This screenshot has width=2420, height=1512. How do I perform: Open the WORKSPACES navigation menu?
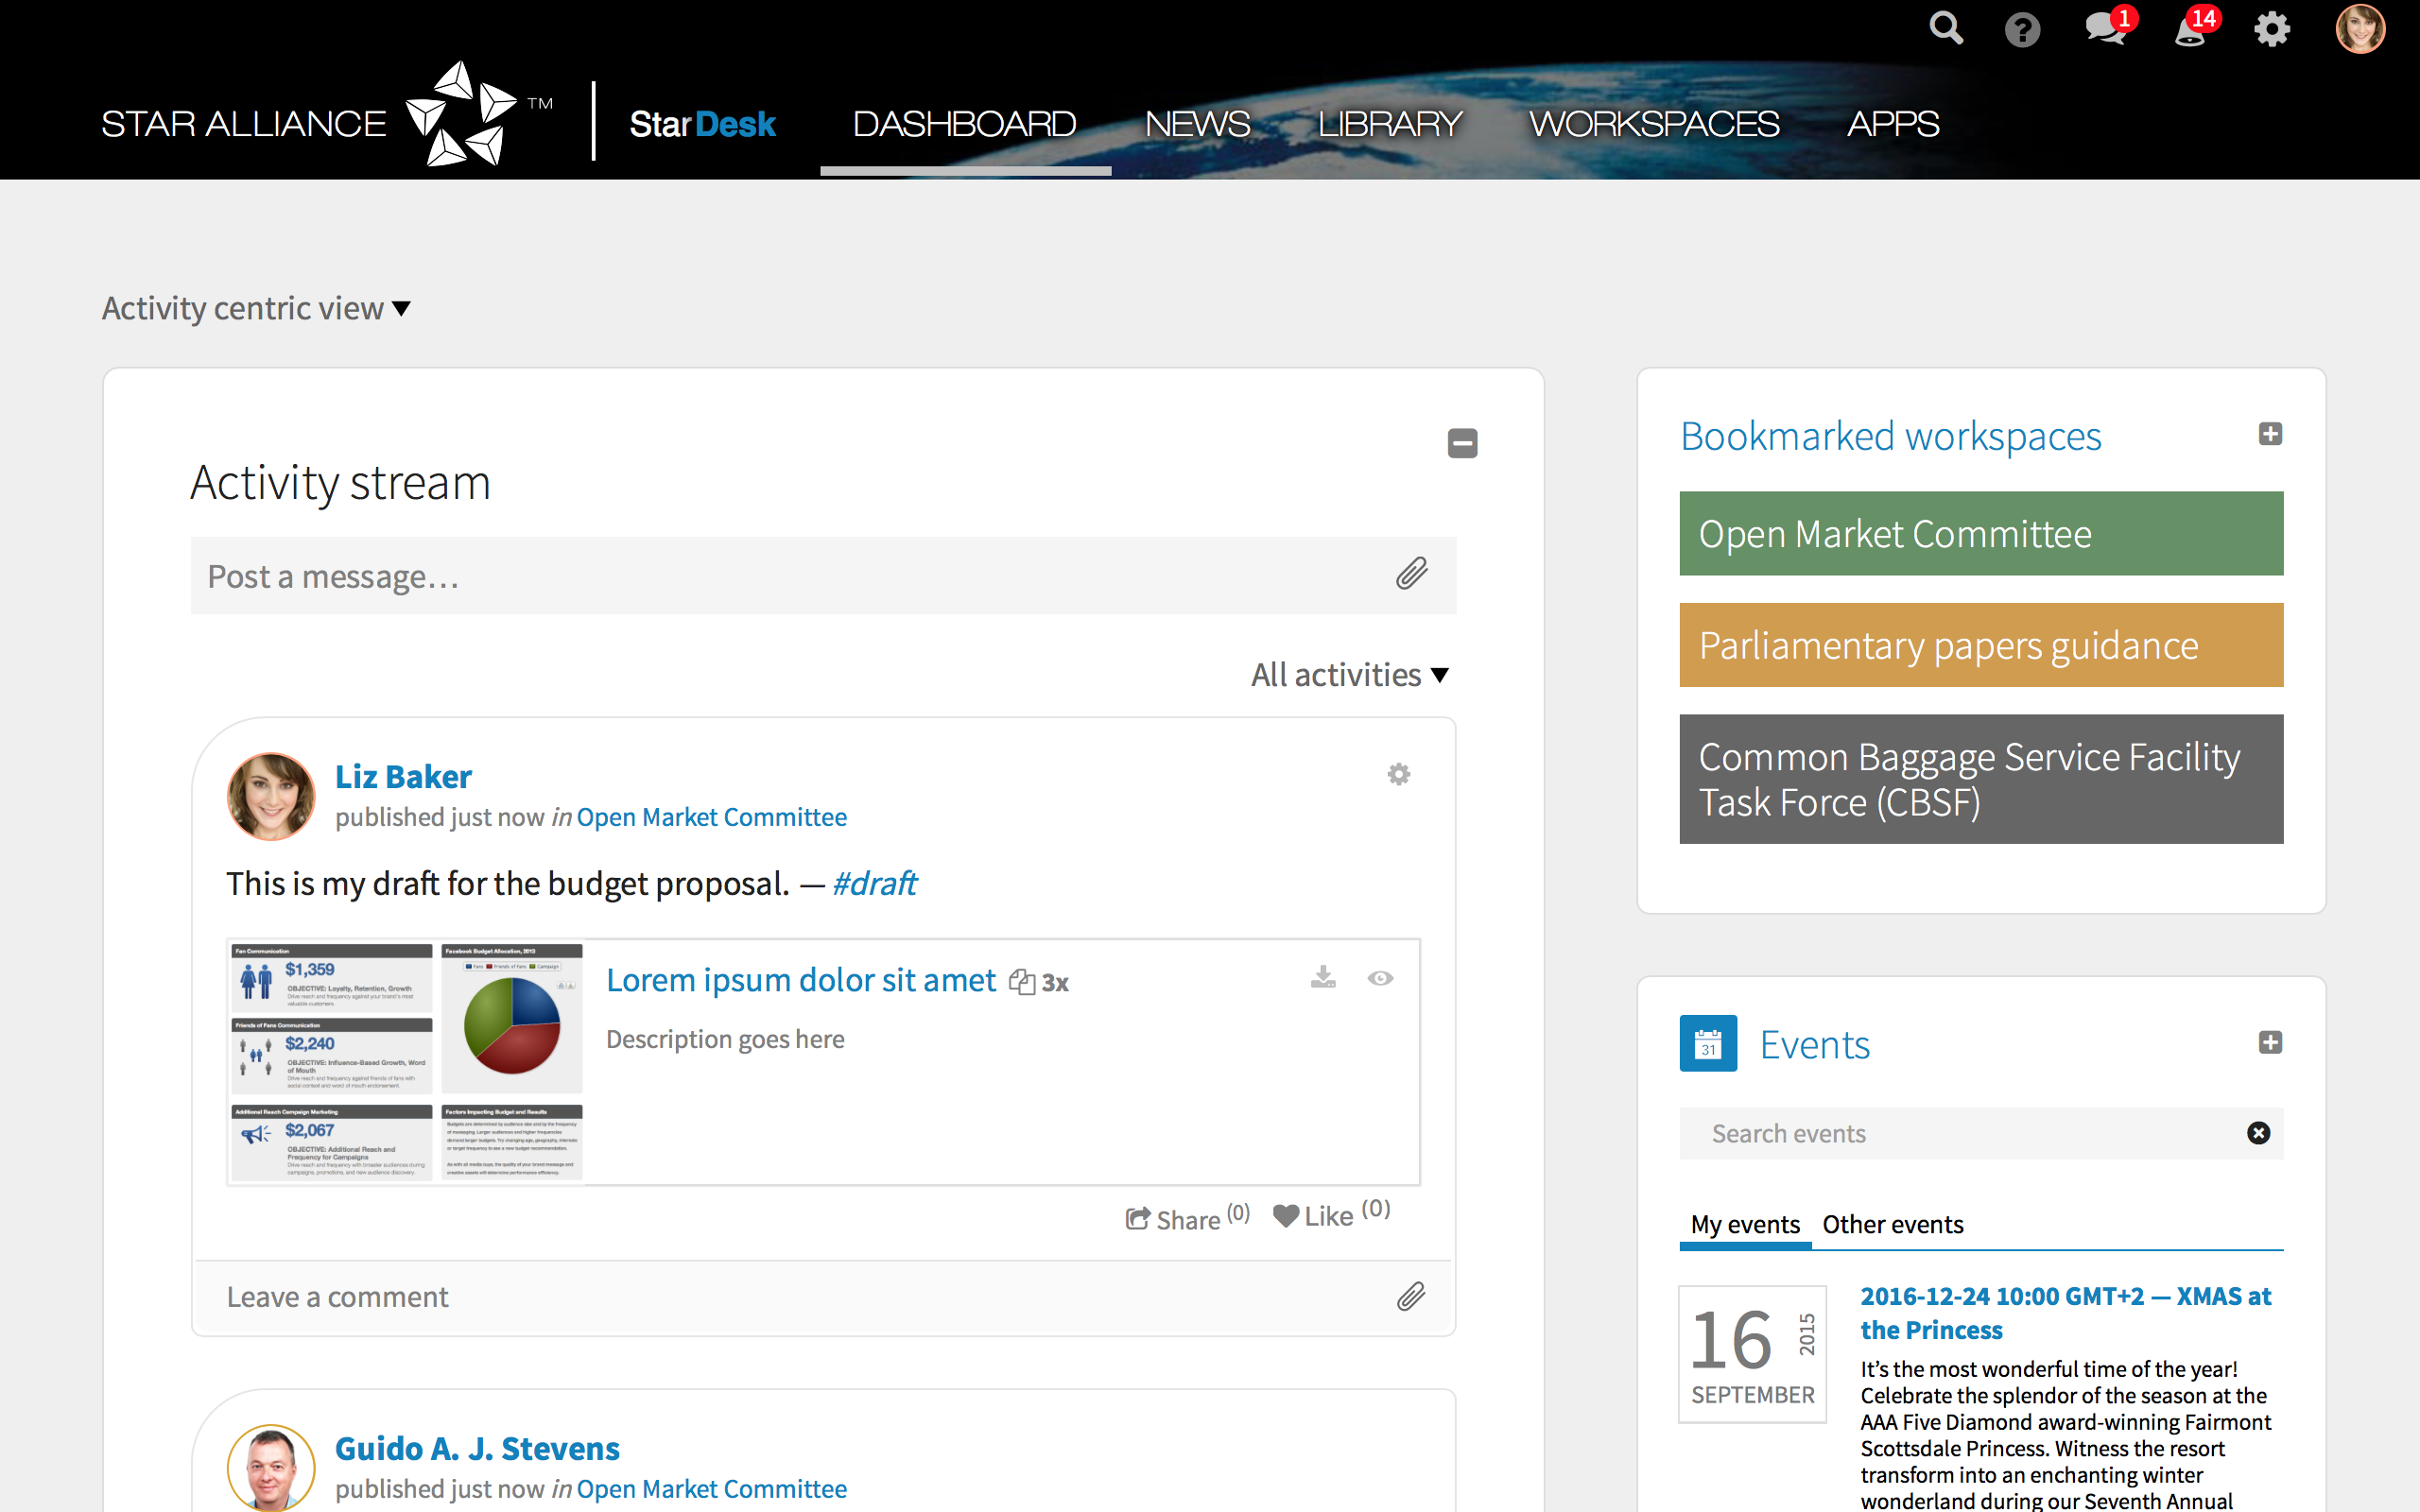(1653, 124)
